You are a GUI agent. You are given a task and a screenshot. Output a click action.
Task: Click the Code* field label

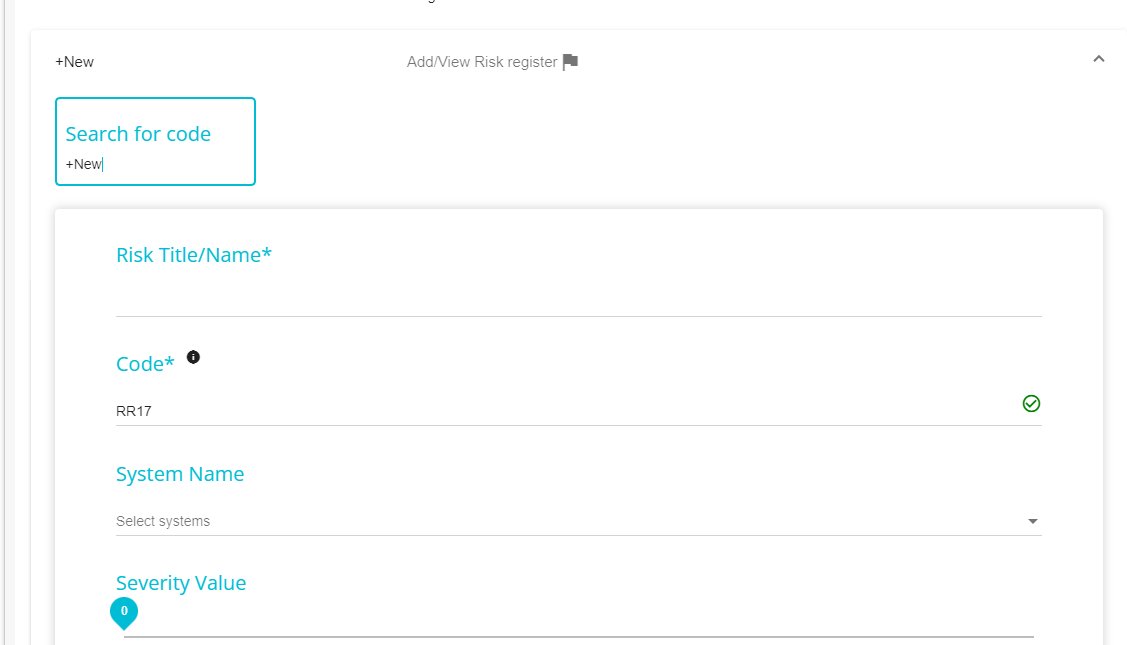(145, 364)
